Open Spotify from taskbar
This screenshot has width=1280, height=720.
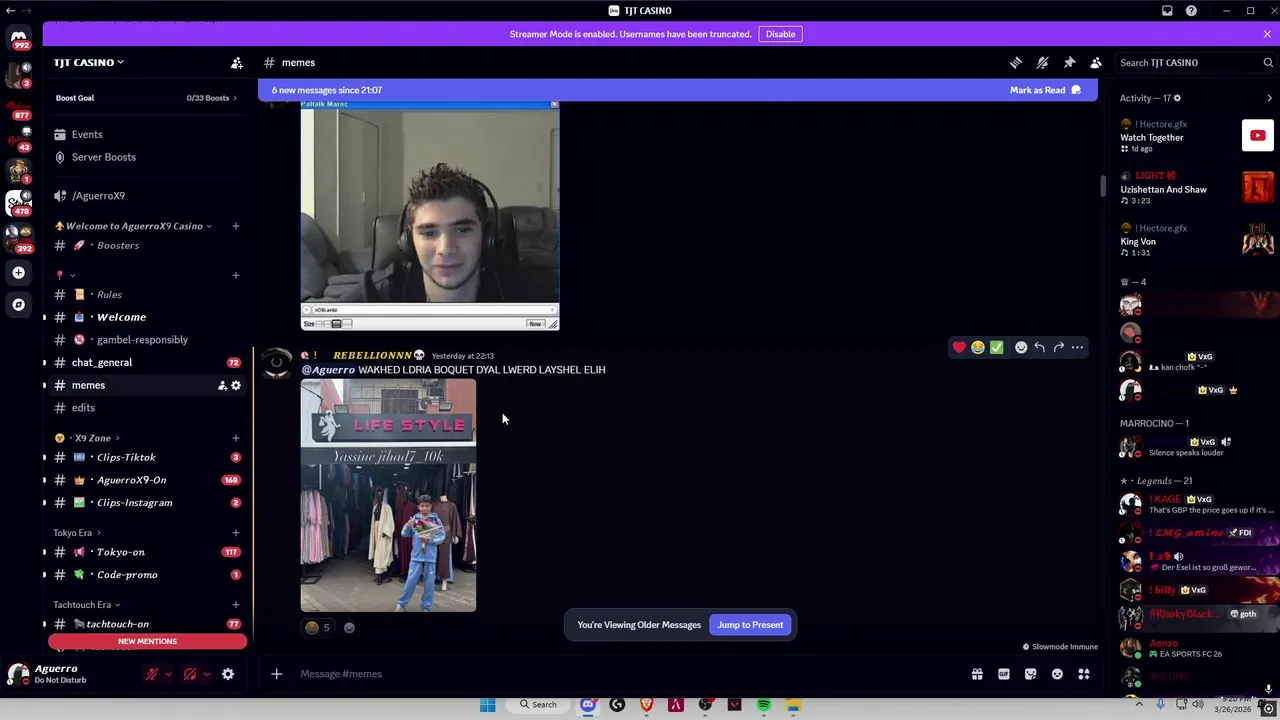pos(764,705)
